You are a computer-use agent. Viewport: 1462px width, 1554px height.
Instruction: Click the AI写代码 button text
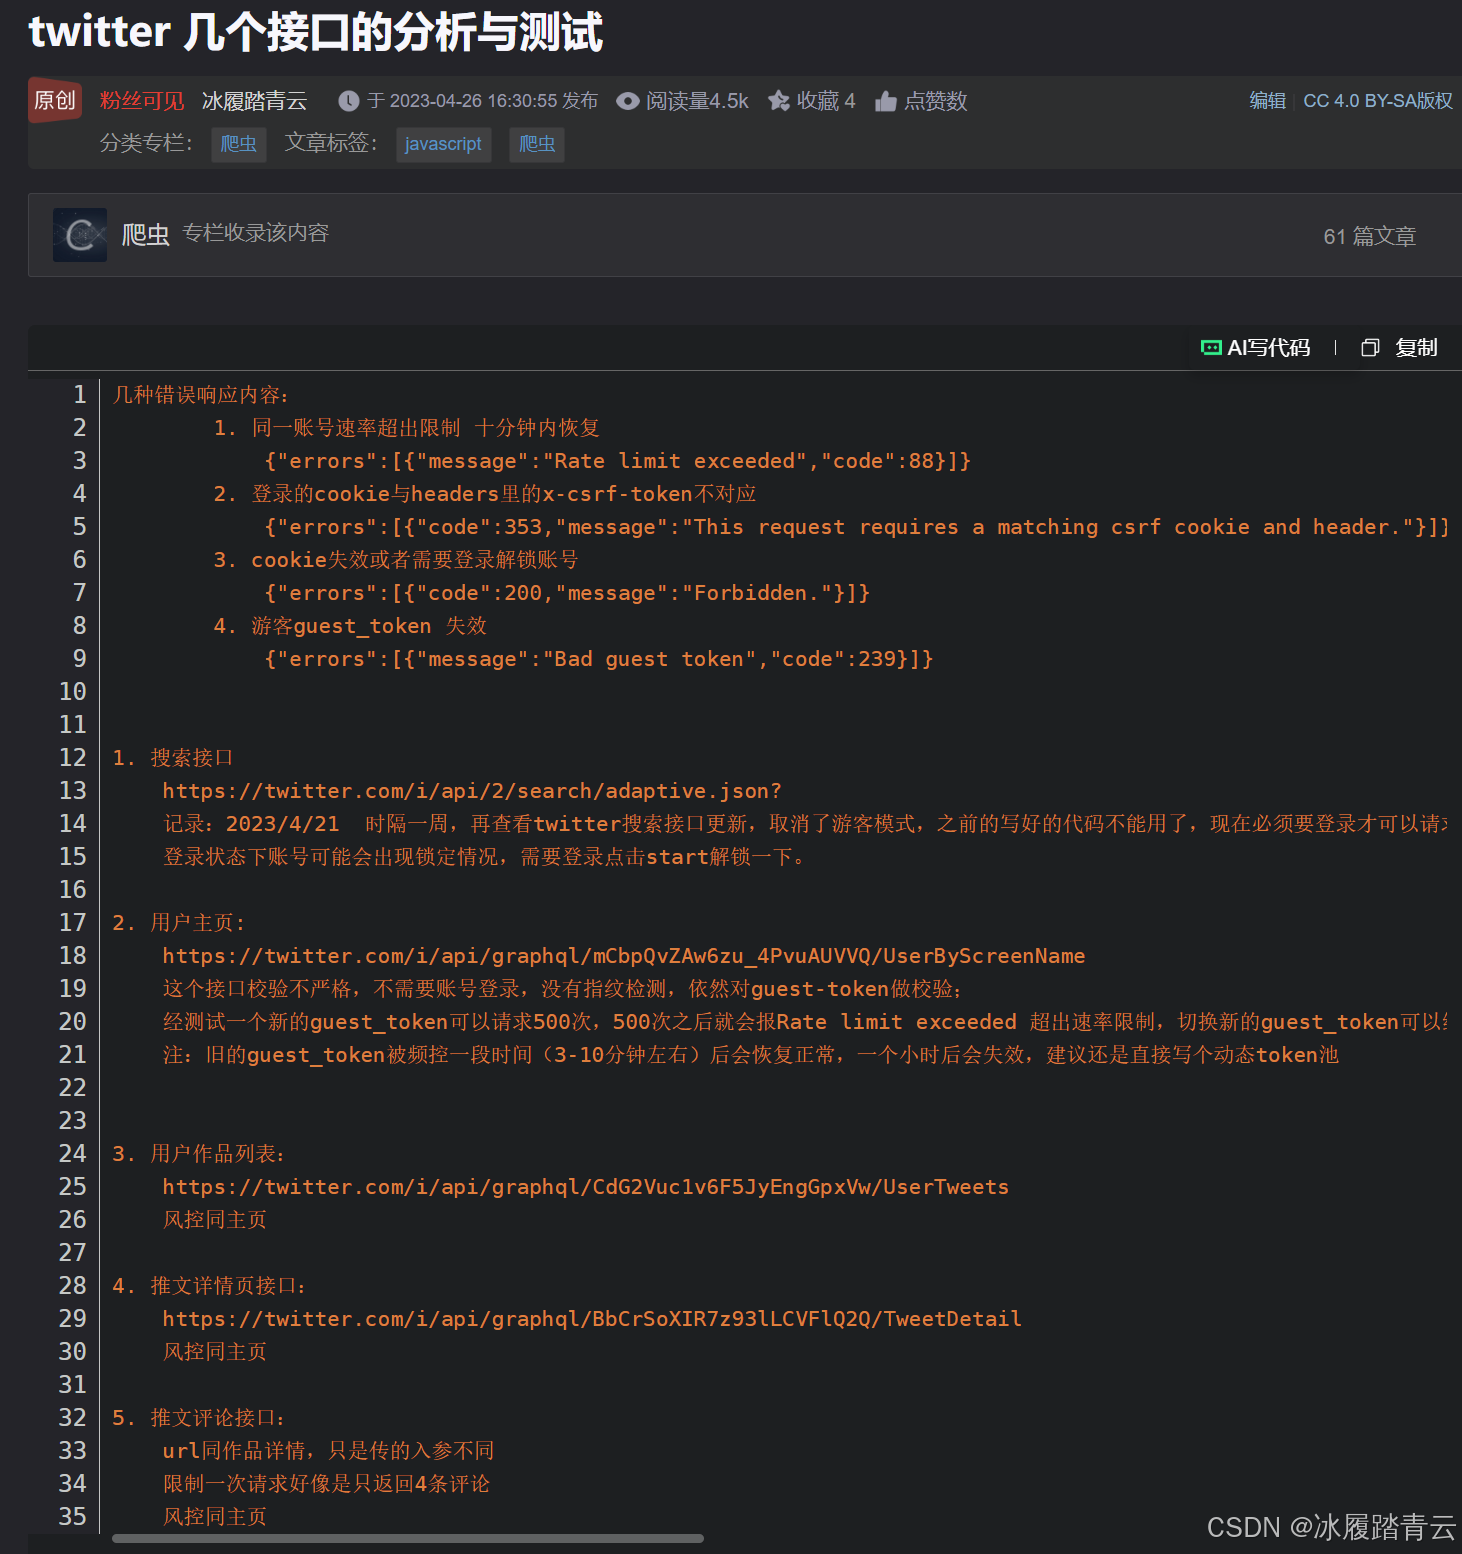tap(1268, 347)
